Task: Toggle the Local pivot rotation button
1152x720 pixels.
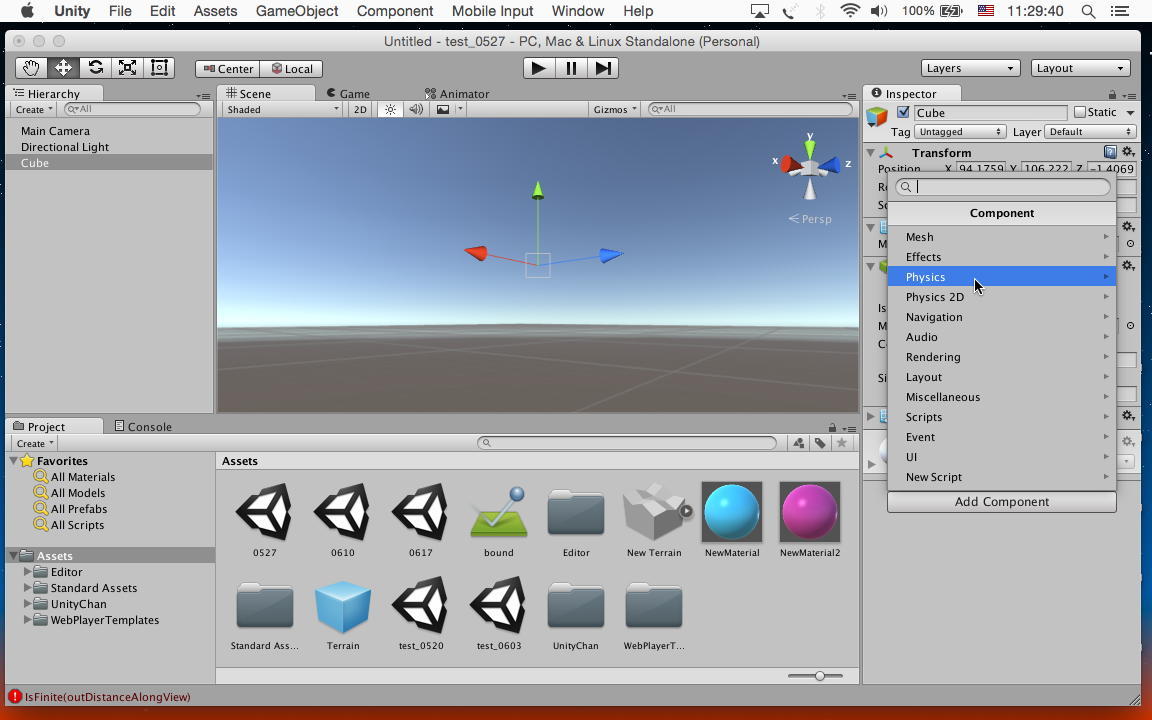Action: point(291,69)
